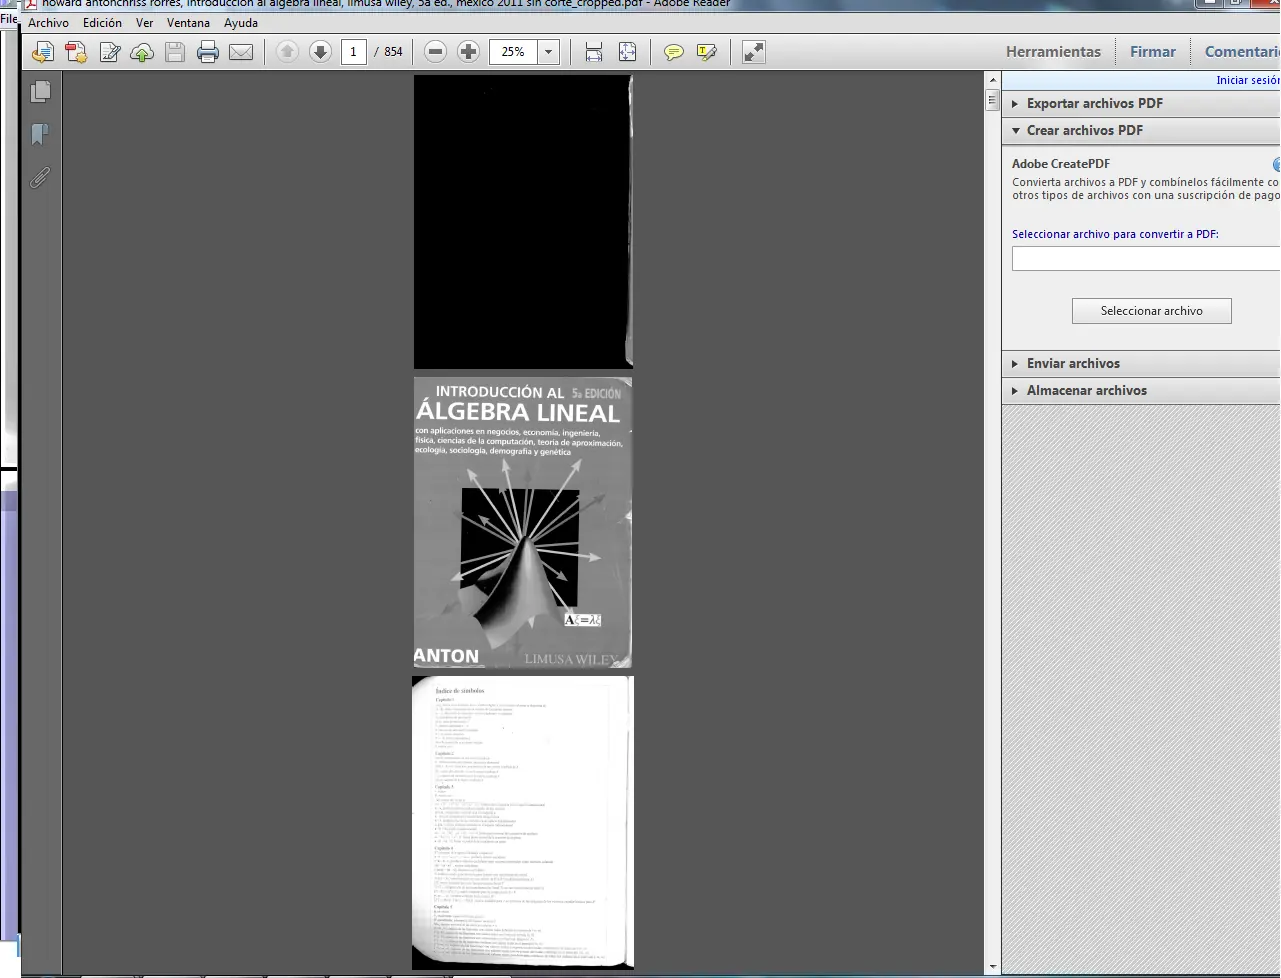Click the Álgebra Lineal book cover page

pos(523,522)
